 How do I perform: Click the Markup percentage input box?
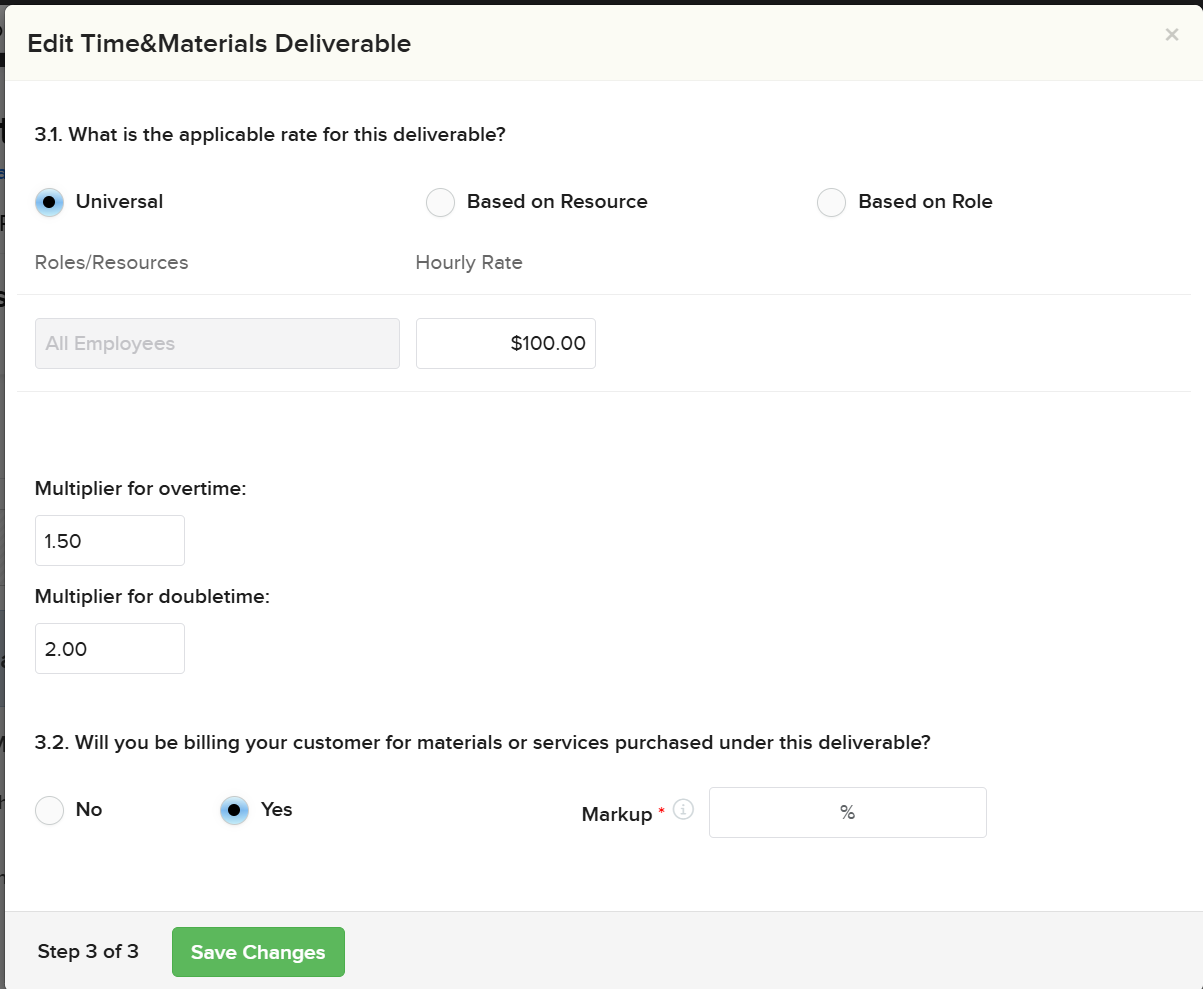(847, 812)
